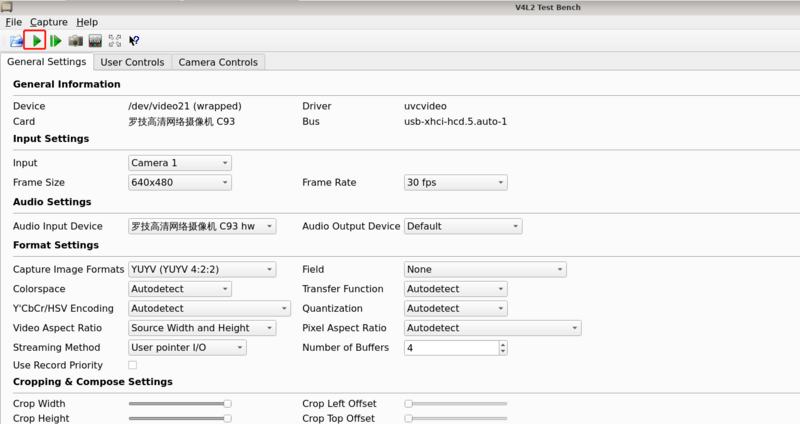Viewport: 800px width, 424px height.
Task: Click the open device folder icon
Action: coord(16,41)
